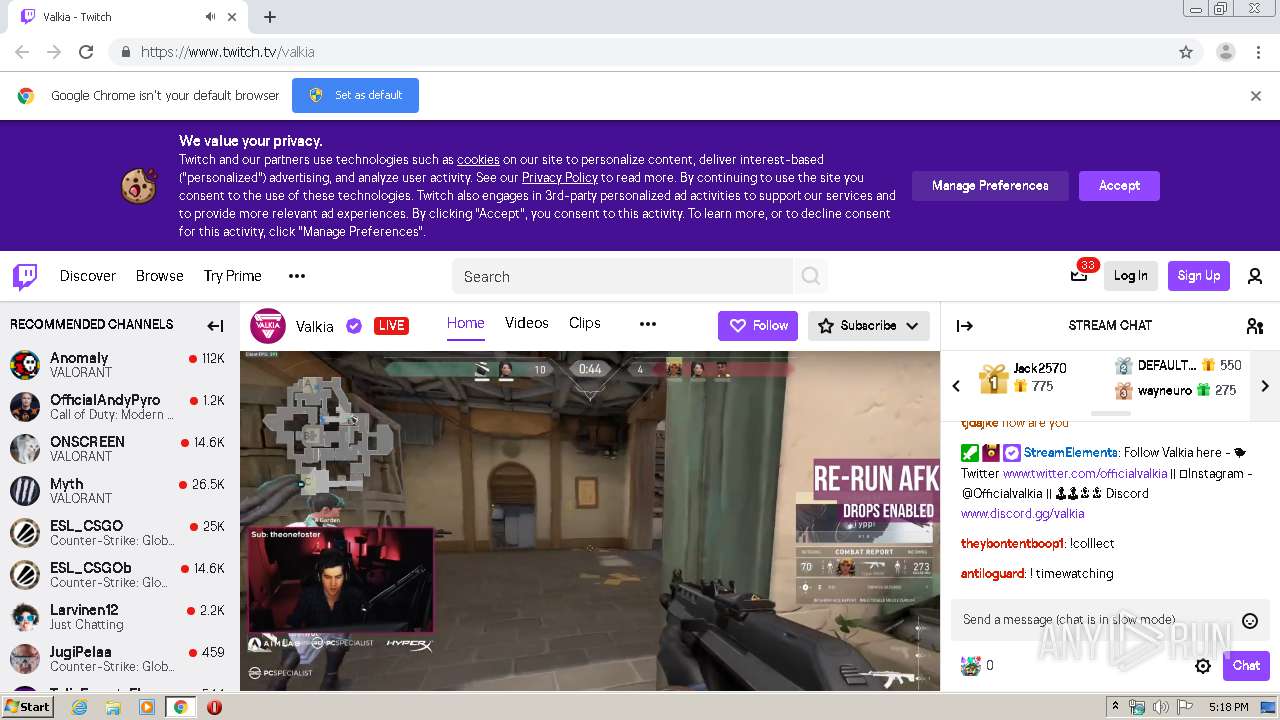Follow Valkia channel
Image resolution: width=1280 pixels, height=720 pixels.
pyautogui.click(x=758, y=326)
